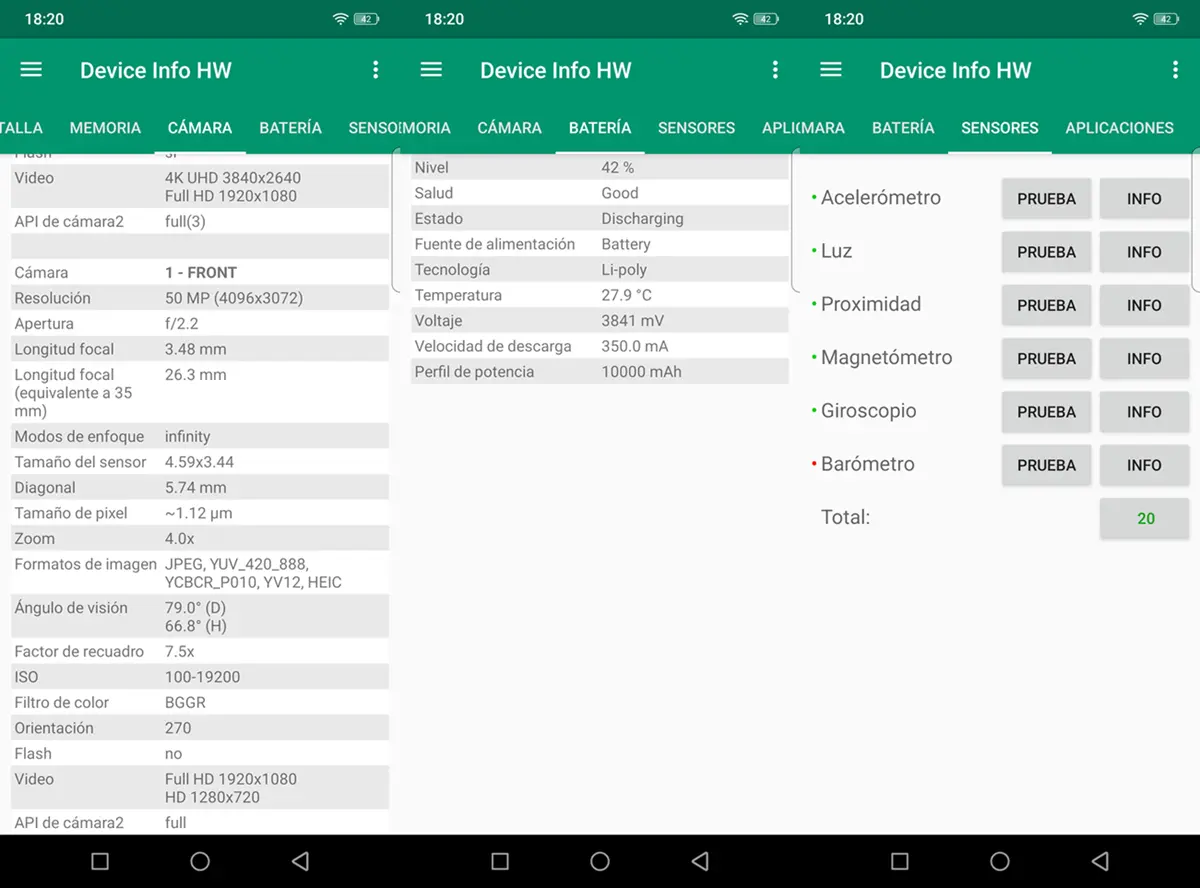
Task: Tap the back triangle on the Batería screen
Action: 700,861
